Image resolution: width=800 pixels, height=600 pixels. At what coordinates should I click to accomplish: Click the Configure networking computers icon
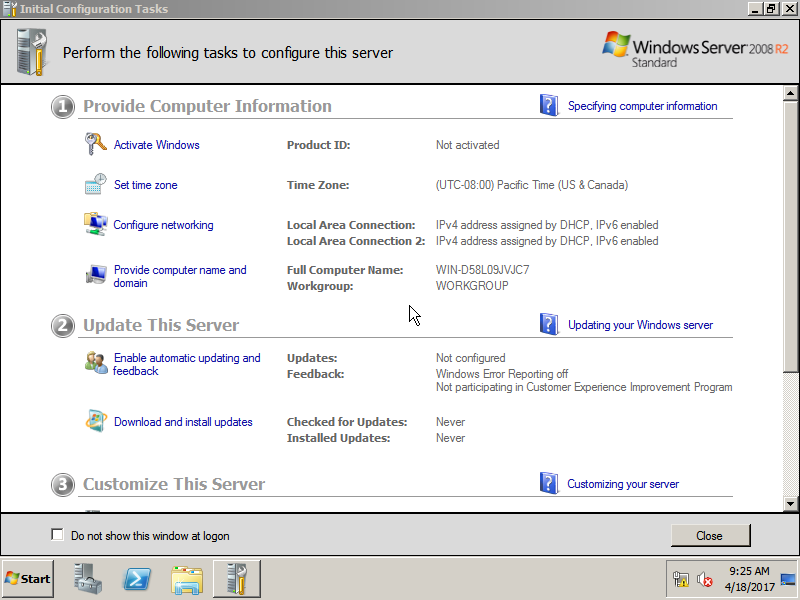point(95,224)
